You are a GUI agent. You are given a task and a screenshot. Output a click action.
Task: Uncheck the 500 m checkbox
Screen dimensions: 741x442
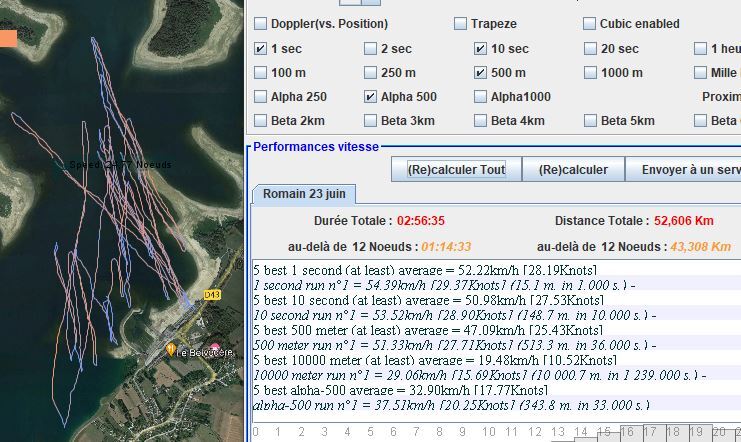click(x=480, y=72)
